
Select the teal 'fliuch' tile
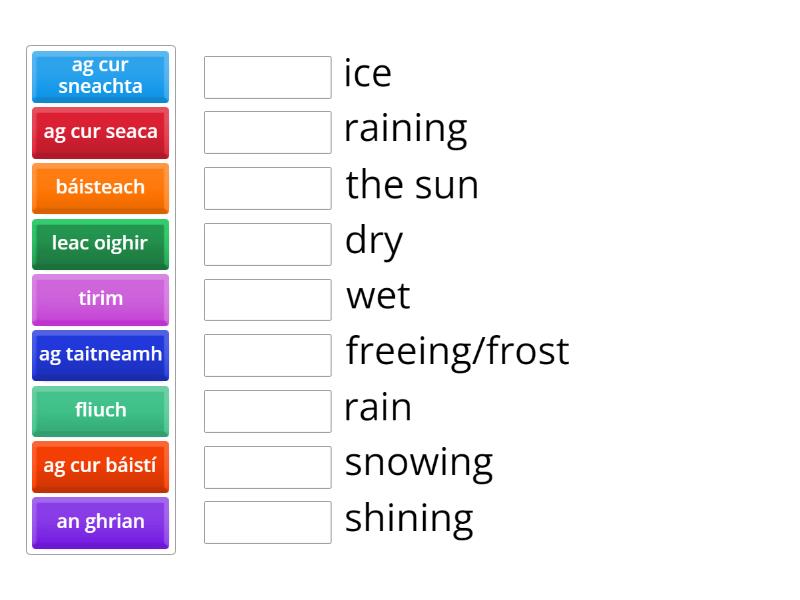point(101,411)
